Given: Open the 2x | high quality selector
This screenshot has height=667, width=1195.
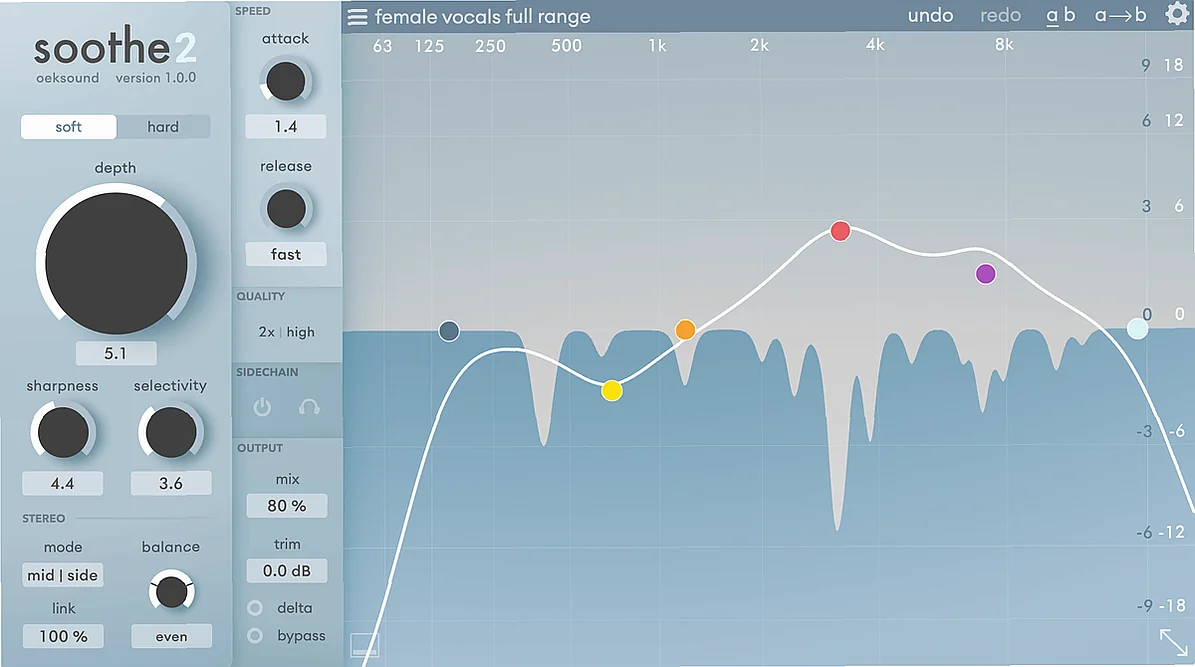Looking at the screenshot, I should point(286,332).
